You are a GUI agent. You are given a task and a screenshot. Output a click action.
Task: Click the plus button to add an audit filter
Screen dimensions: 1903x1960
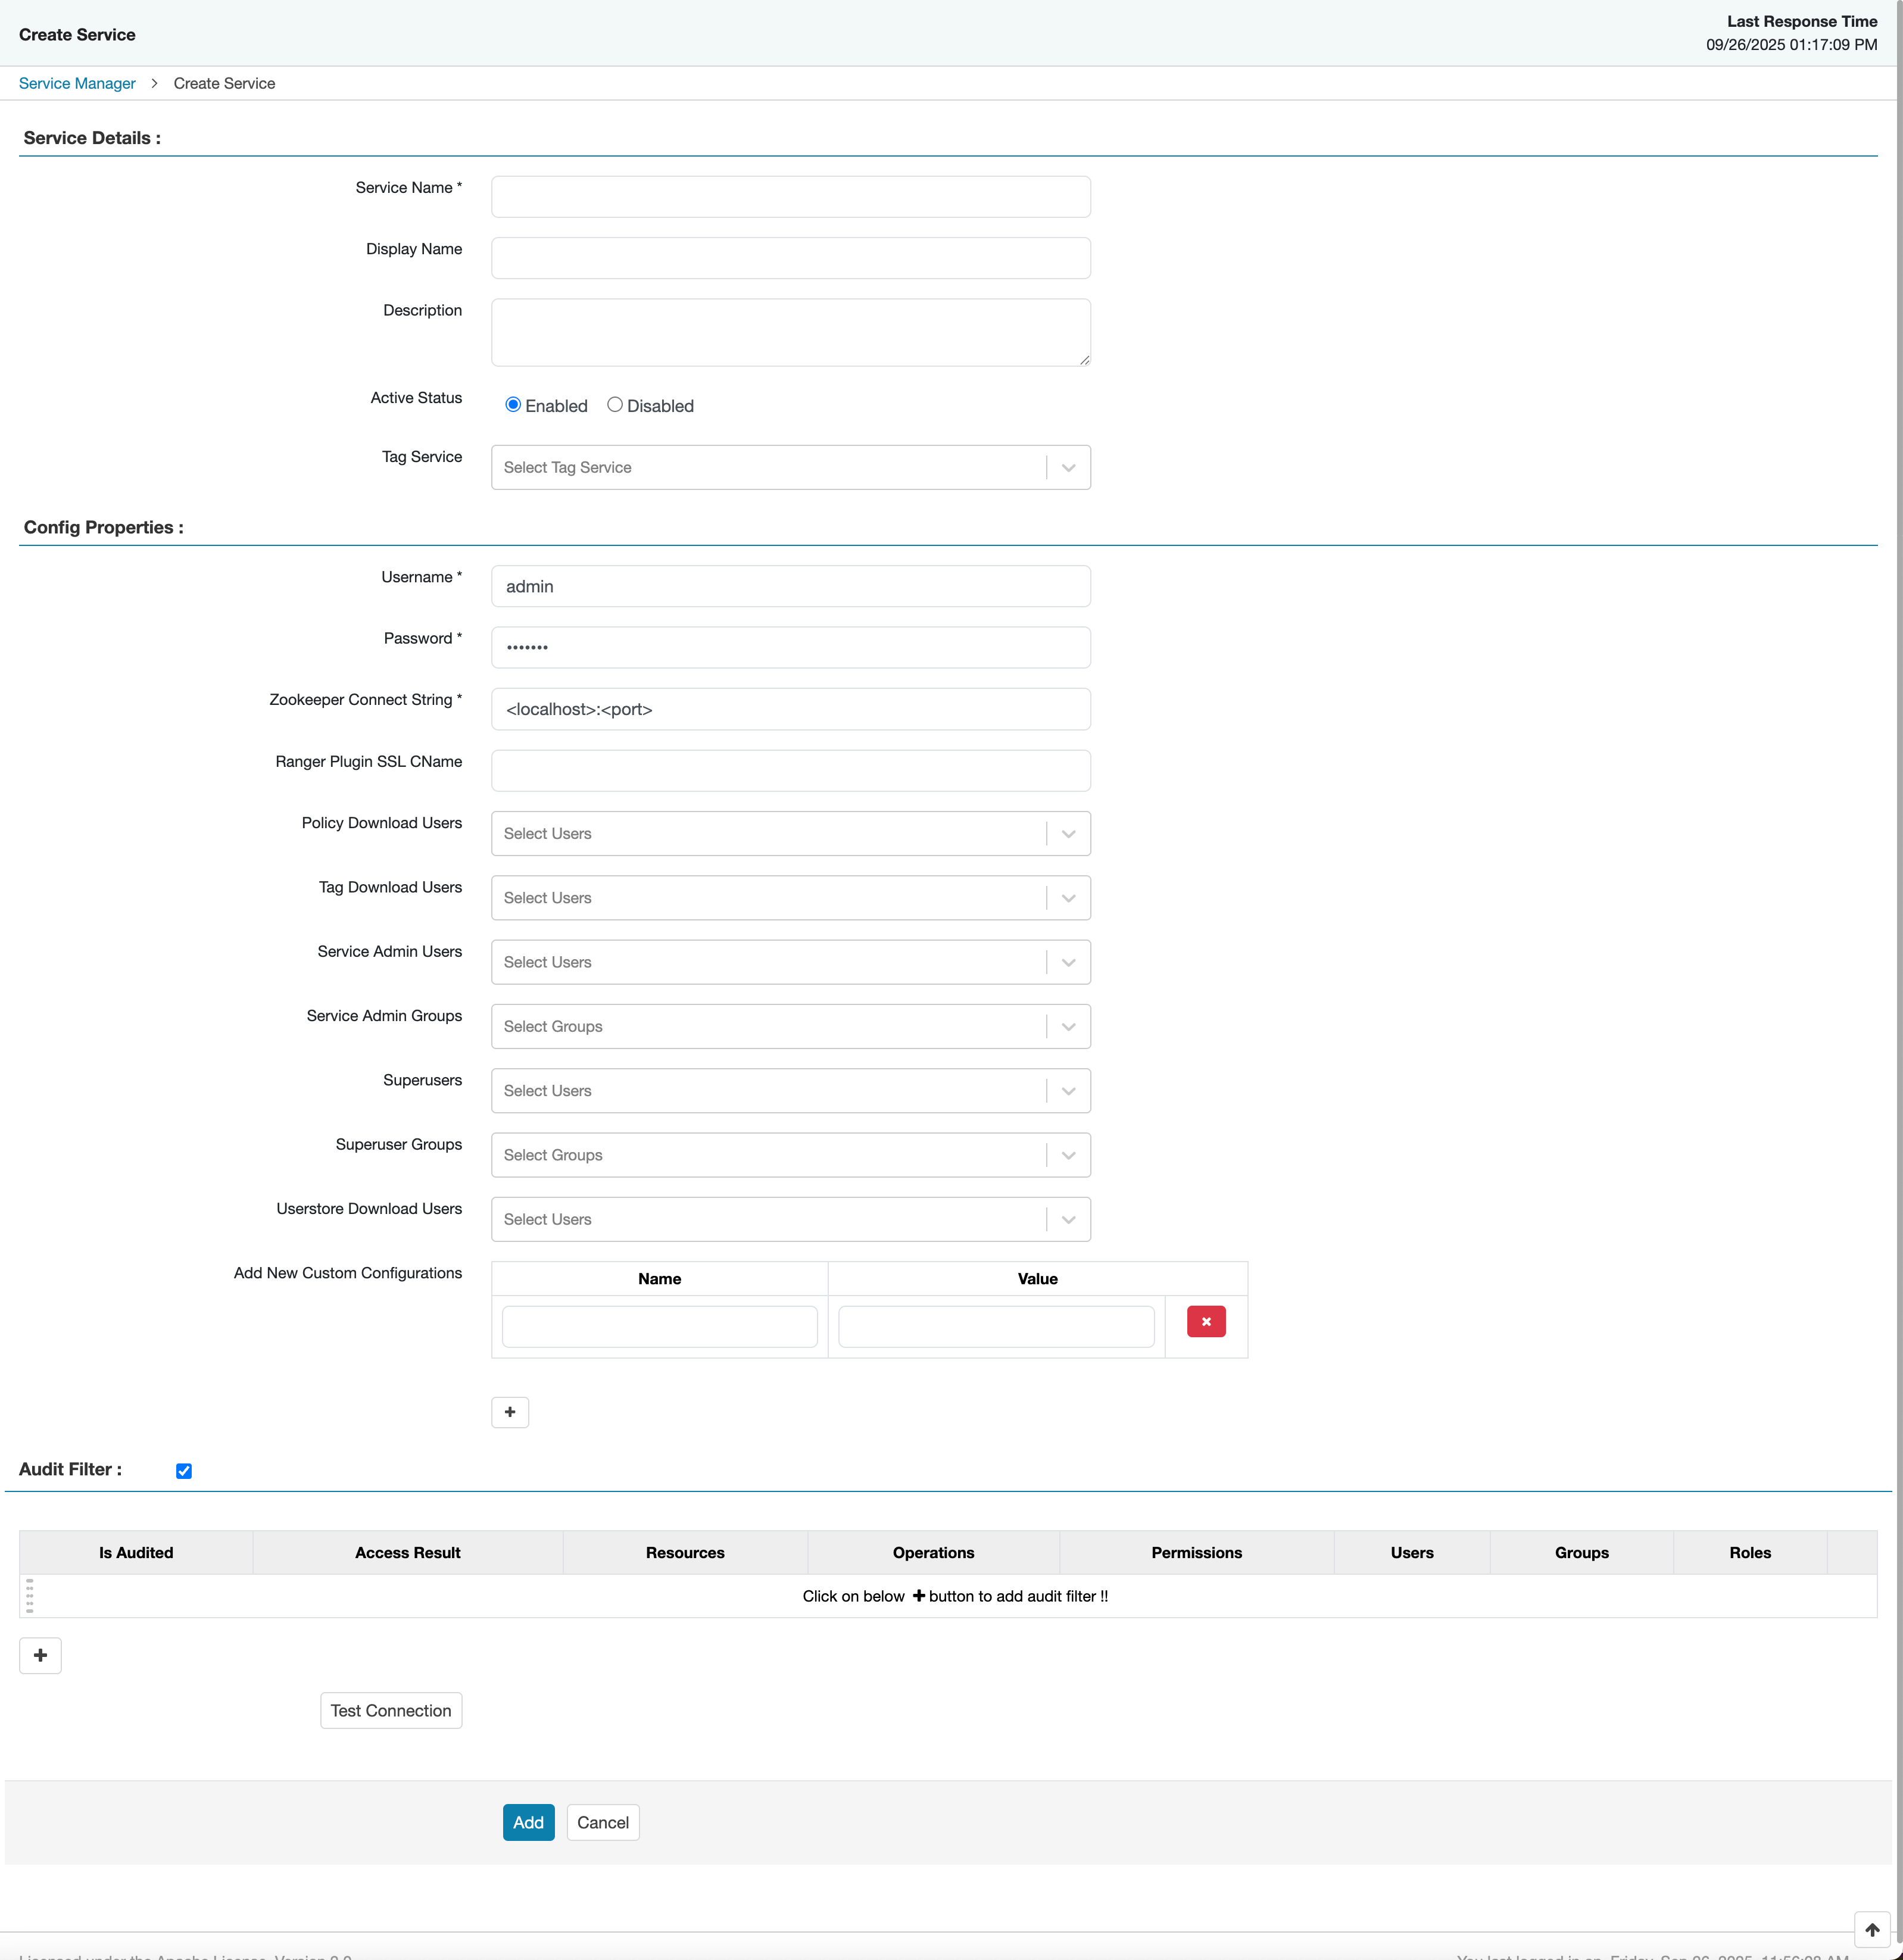point(40,1655)
